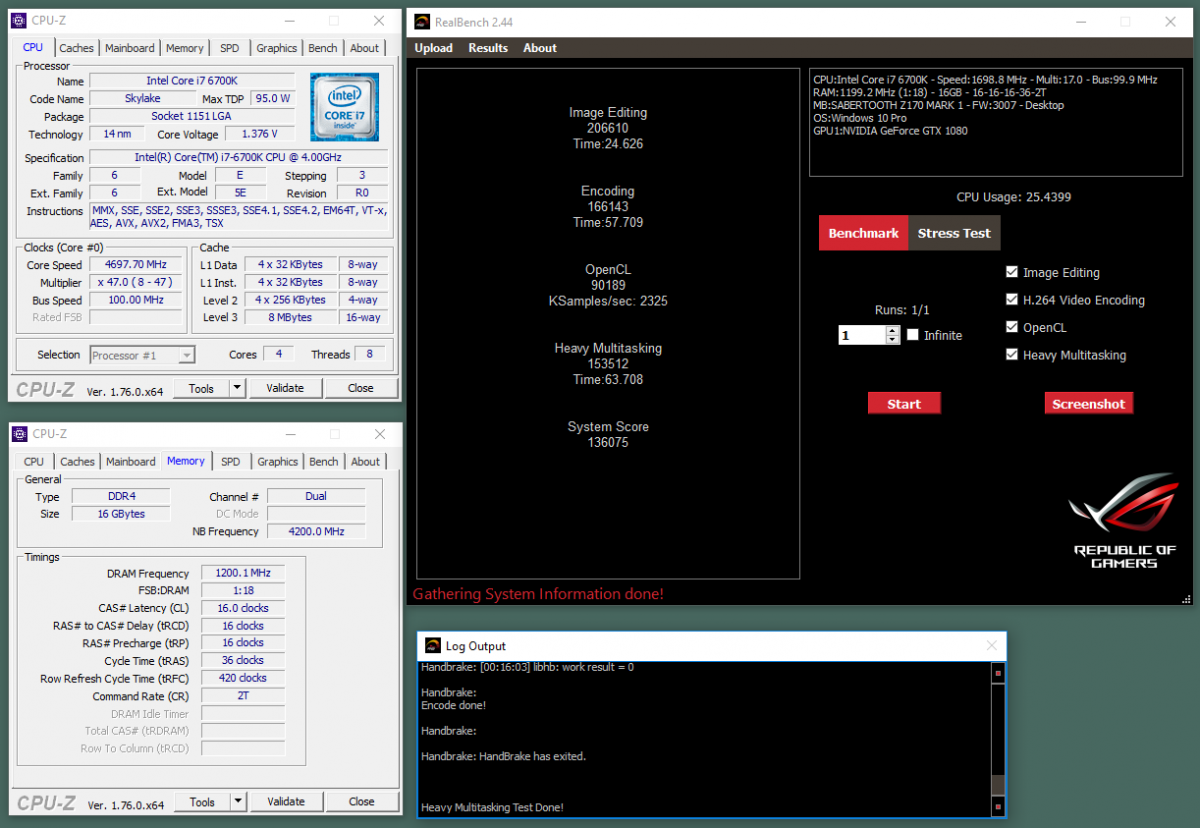Click the Core Voltage value 1.376 V

(260, 134)
